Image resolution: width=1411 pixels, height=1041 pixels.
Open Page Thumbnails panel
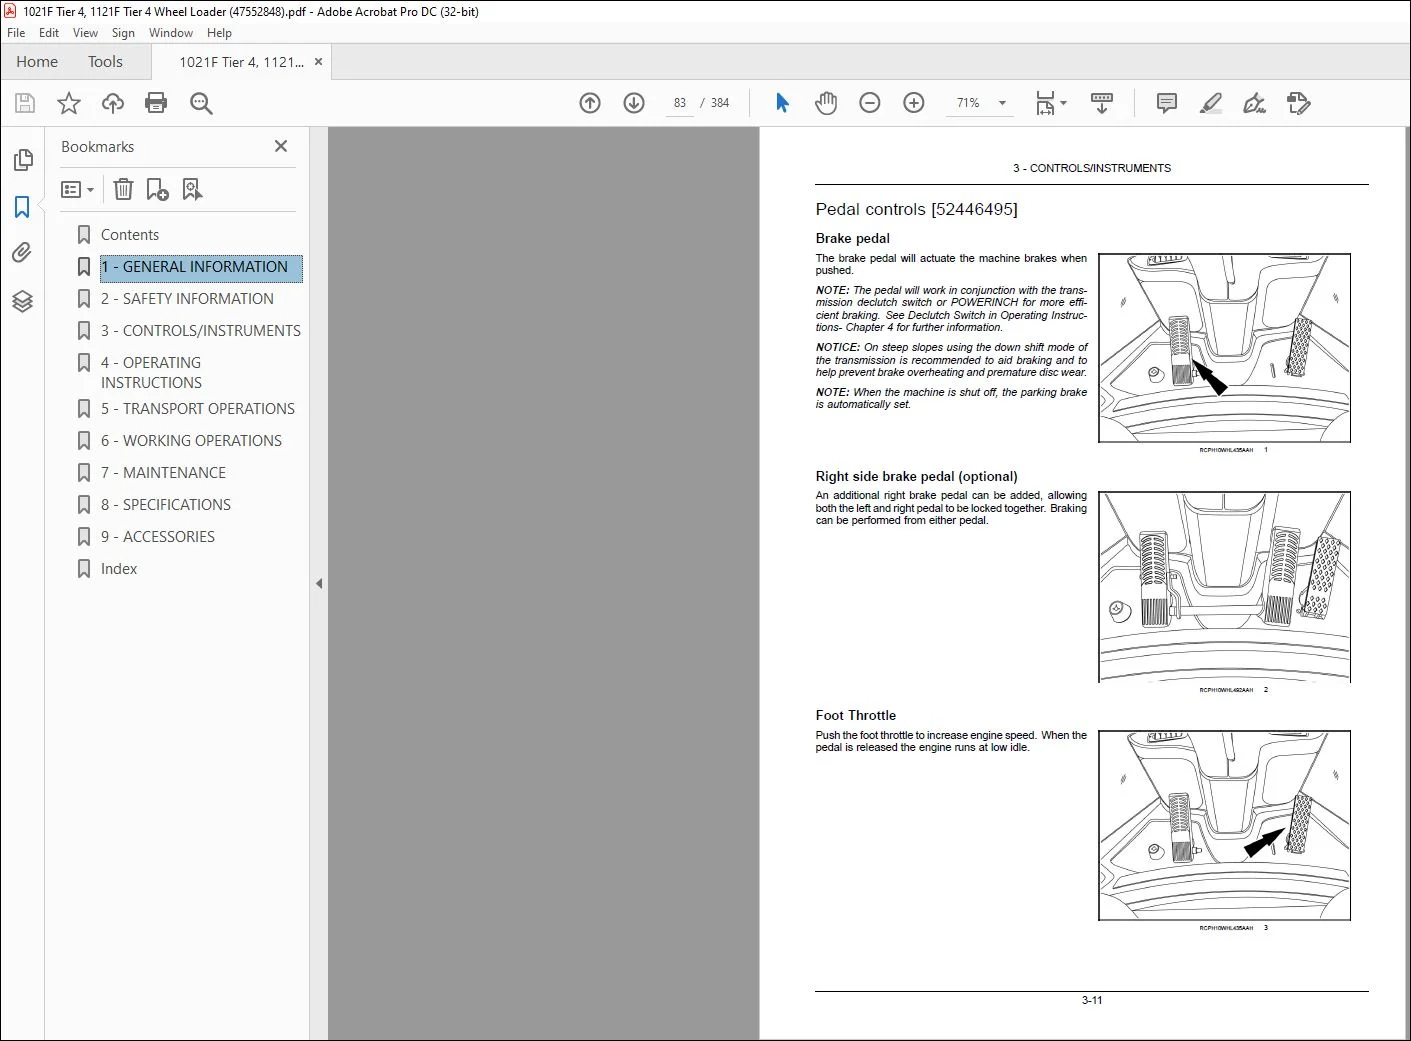coord(23,160)
